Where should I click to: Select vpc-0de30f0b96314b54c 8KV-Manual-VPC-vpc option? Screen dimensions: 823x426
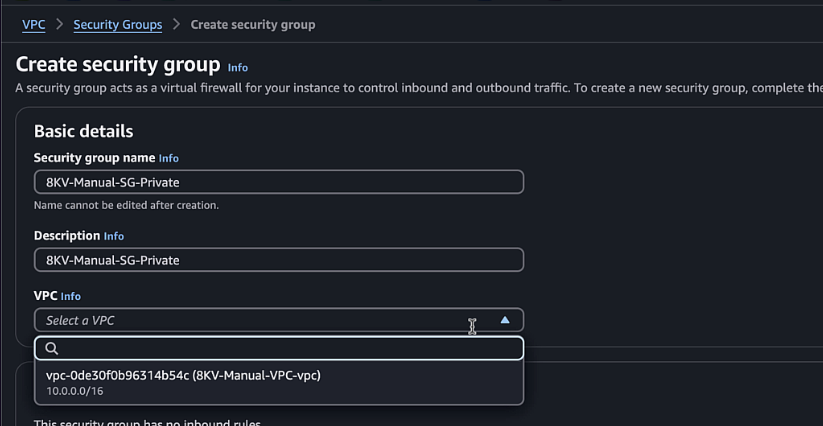click(x=279, y=382)
